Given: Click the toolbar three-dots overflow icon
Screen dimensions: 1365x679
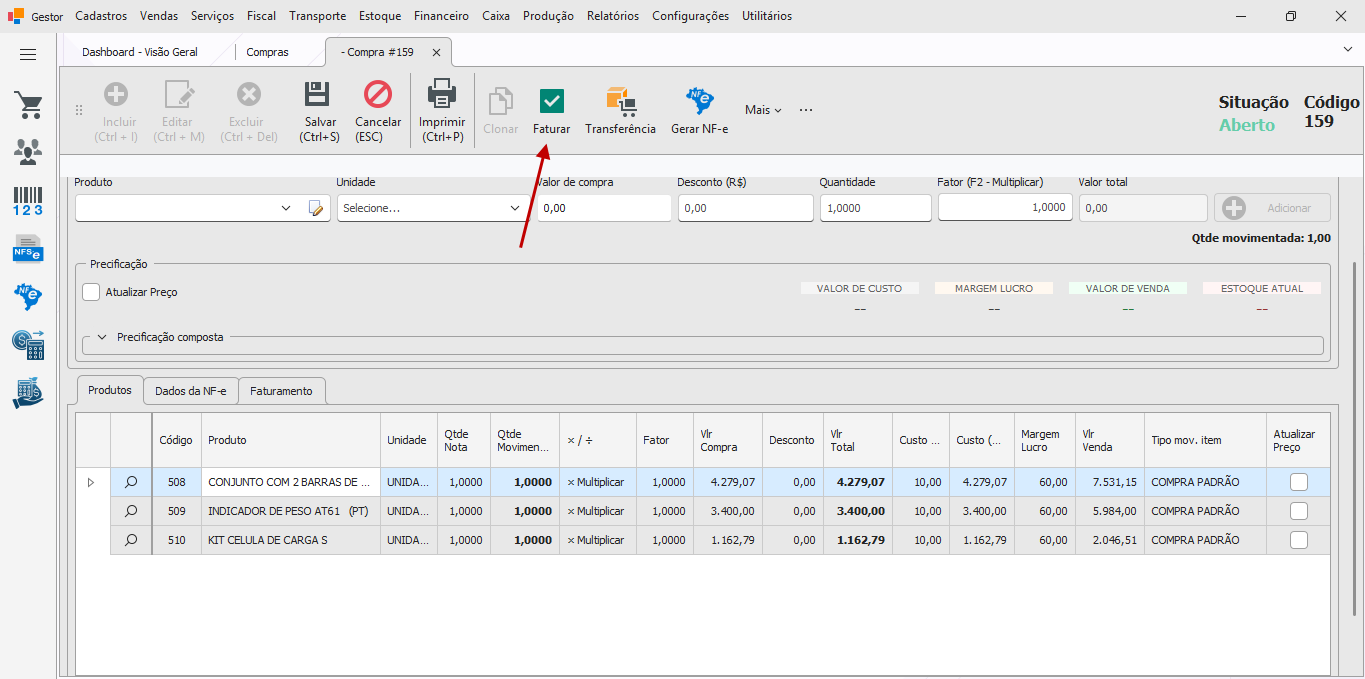Looking at the screenshot, I should [806, 110].
